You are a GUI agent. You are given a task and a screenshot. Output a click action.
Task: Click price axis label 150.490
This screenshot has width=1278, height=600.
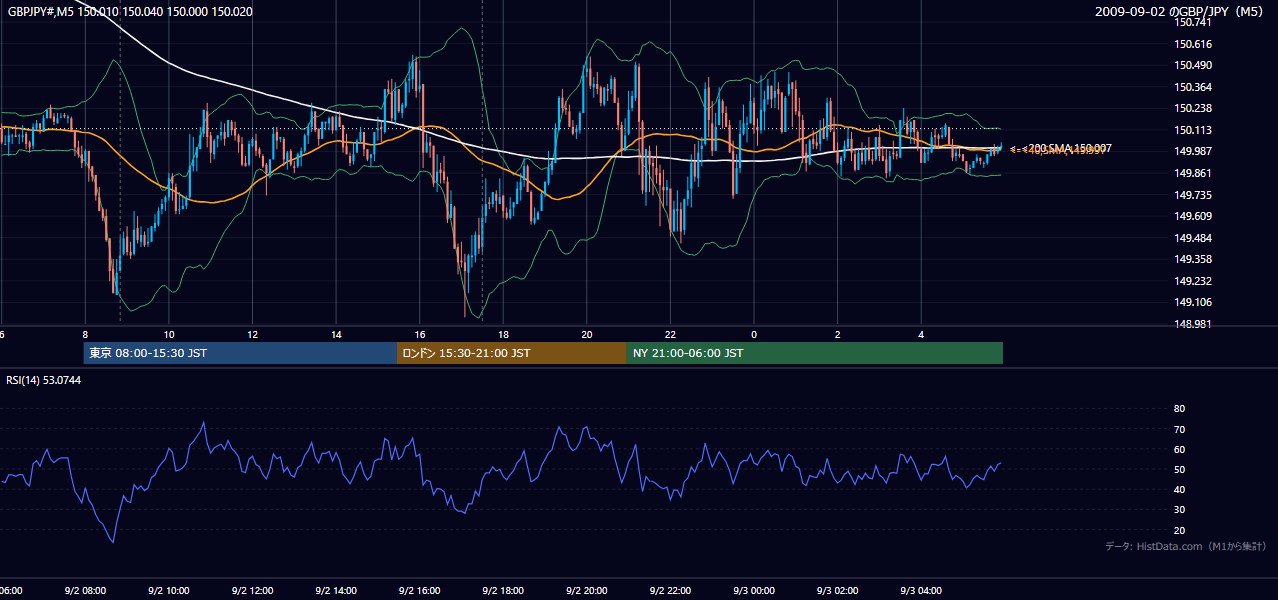tap(1195, 65)
